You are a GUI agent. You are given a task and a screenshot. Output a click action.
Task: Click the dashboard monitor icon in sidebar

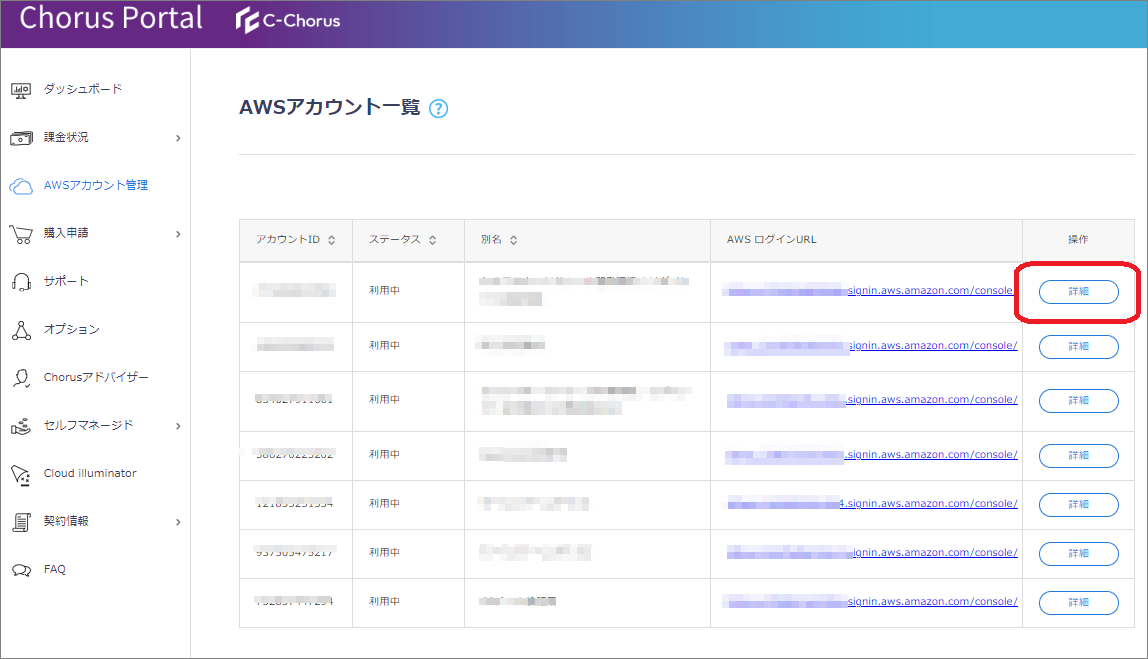pos(22,90)
